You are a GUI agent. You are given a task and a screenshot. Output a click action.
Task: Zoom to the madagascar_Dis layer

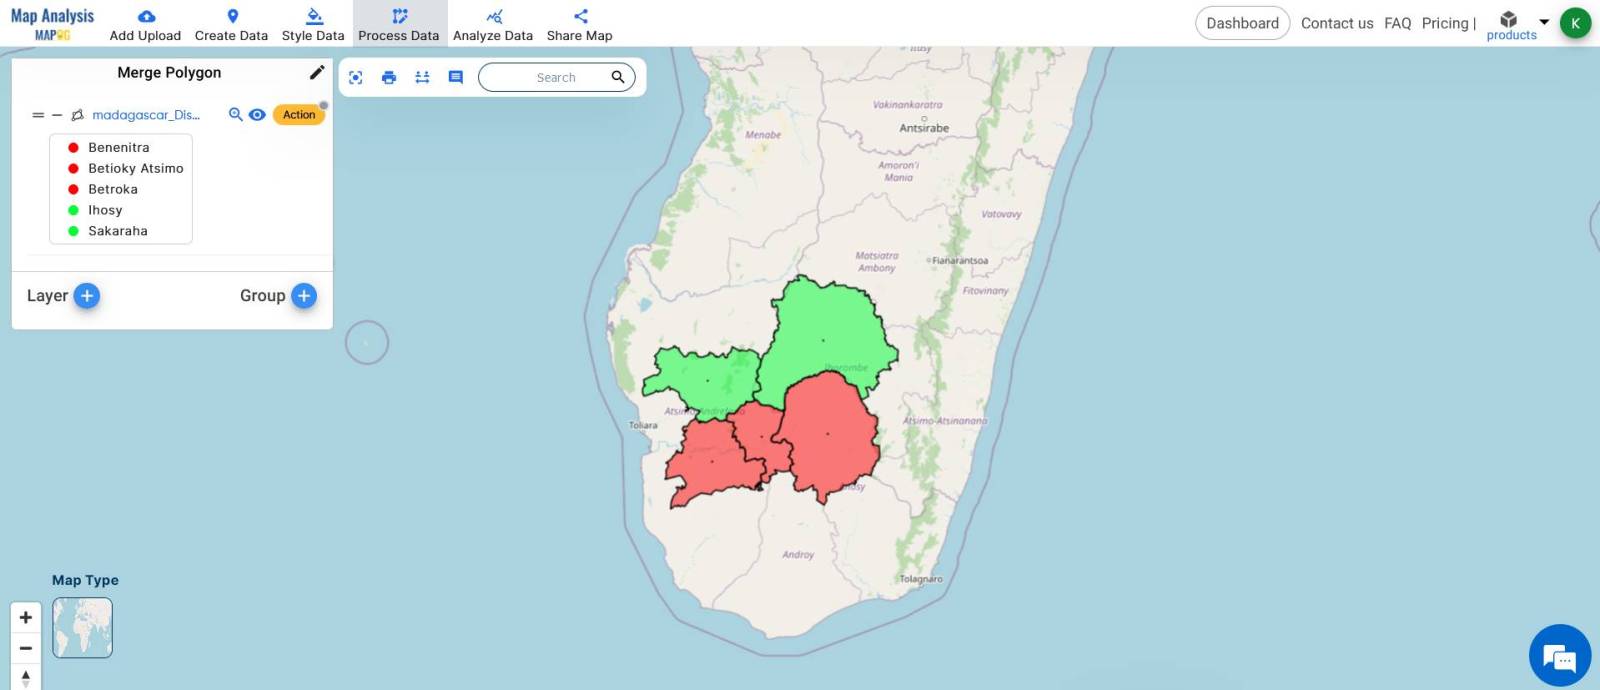236,114
